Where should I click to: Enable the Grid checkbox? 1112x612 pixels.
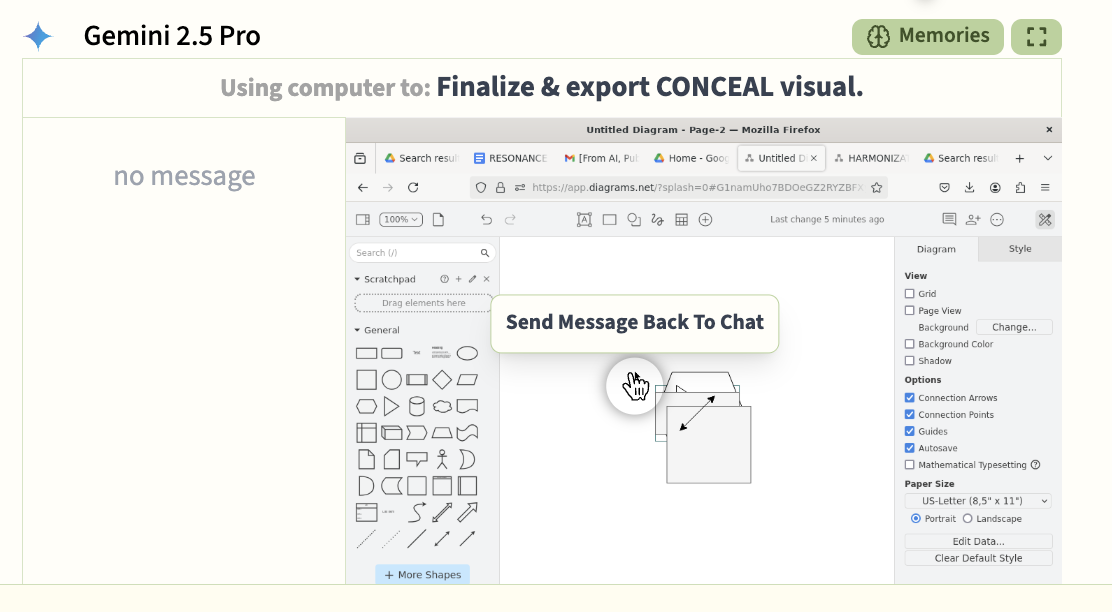coord(910,294)
